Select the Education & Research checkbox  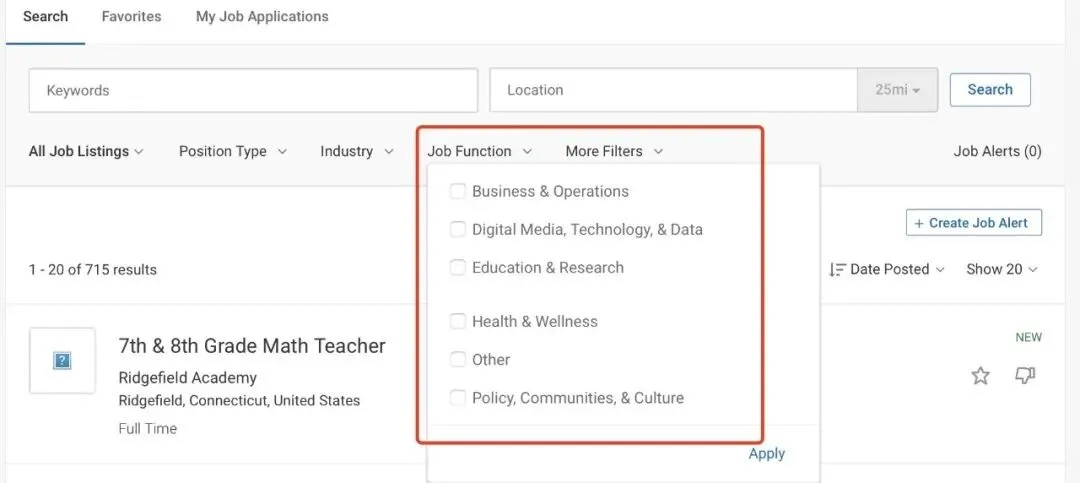tap(457, 268)
